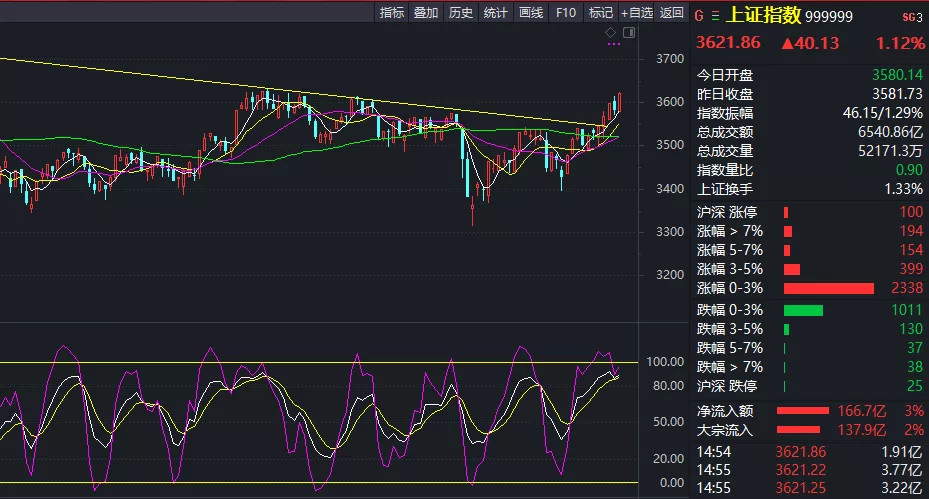Click 返回 to go back
This screenshot has width=929, height=499.
[x=671, y=12]
